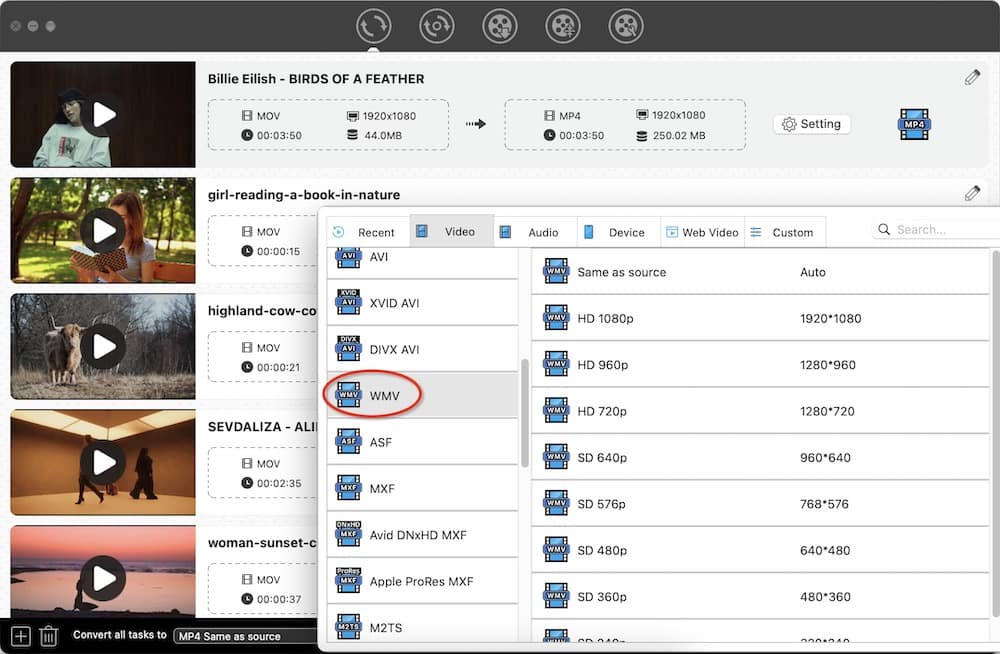This screenshot has width=1000, height=654.
Task: Select WMV Same as source preset
Action: 760,272
